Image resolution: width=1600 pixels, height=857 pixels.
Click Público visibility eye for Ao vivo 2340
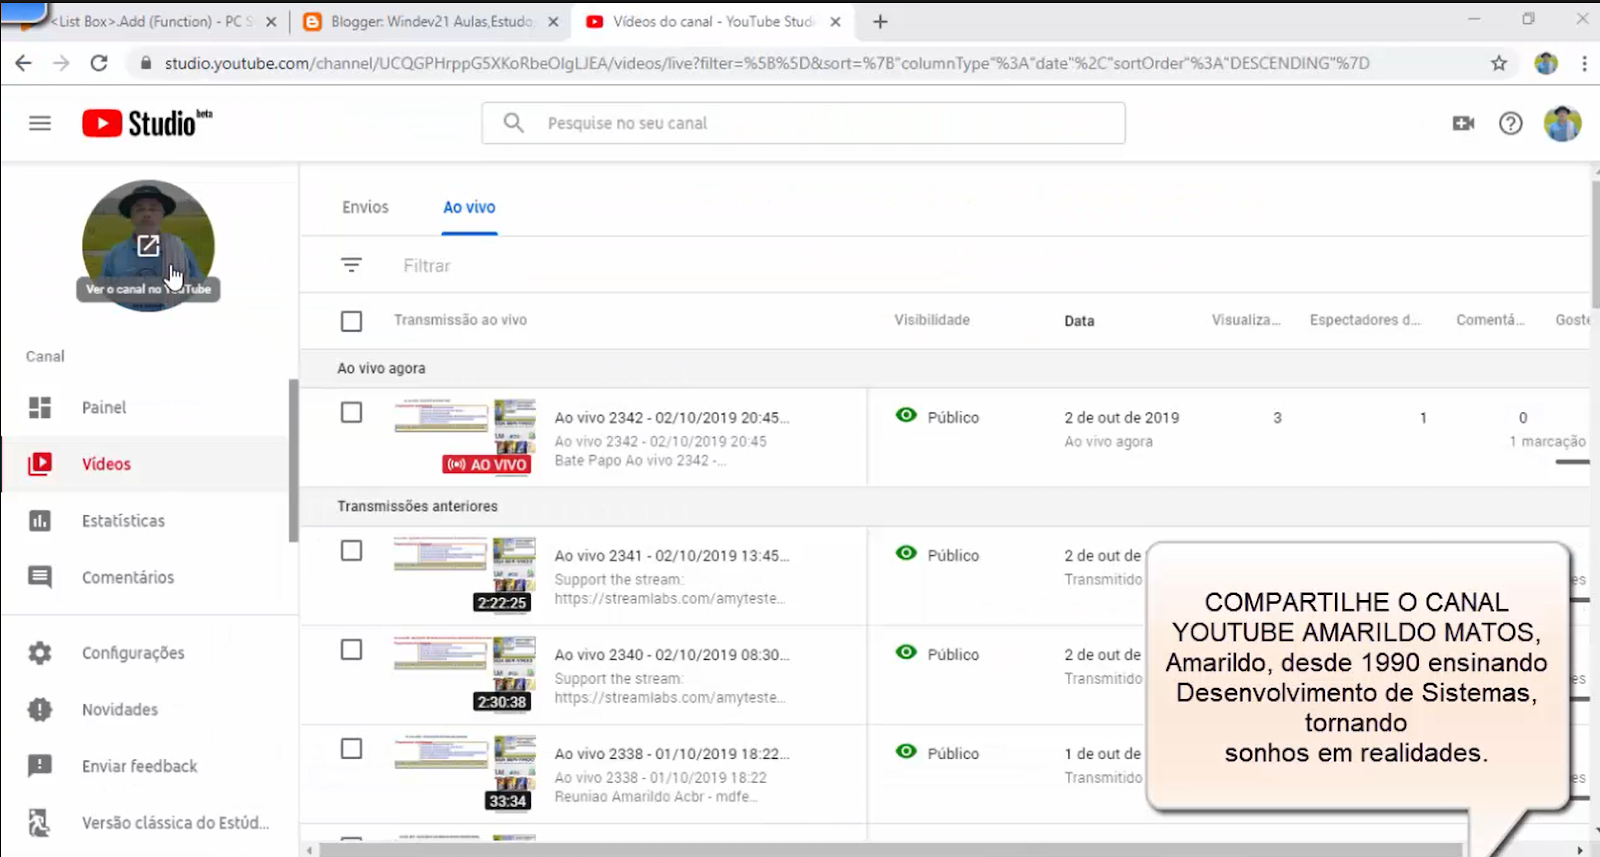(906, 652)
